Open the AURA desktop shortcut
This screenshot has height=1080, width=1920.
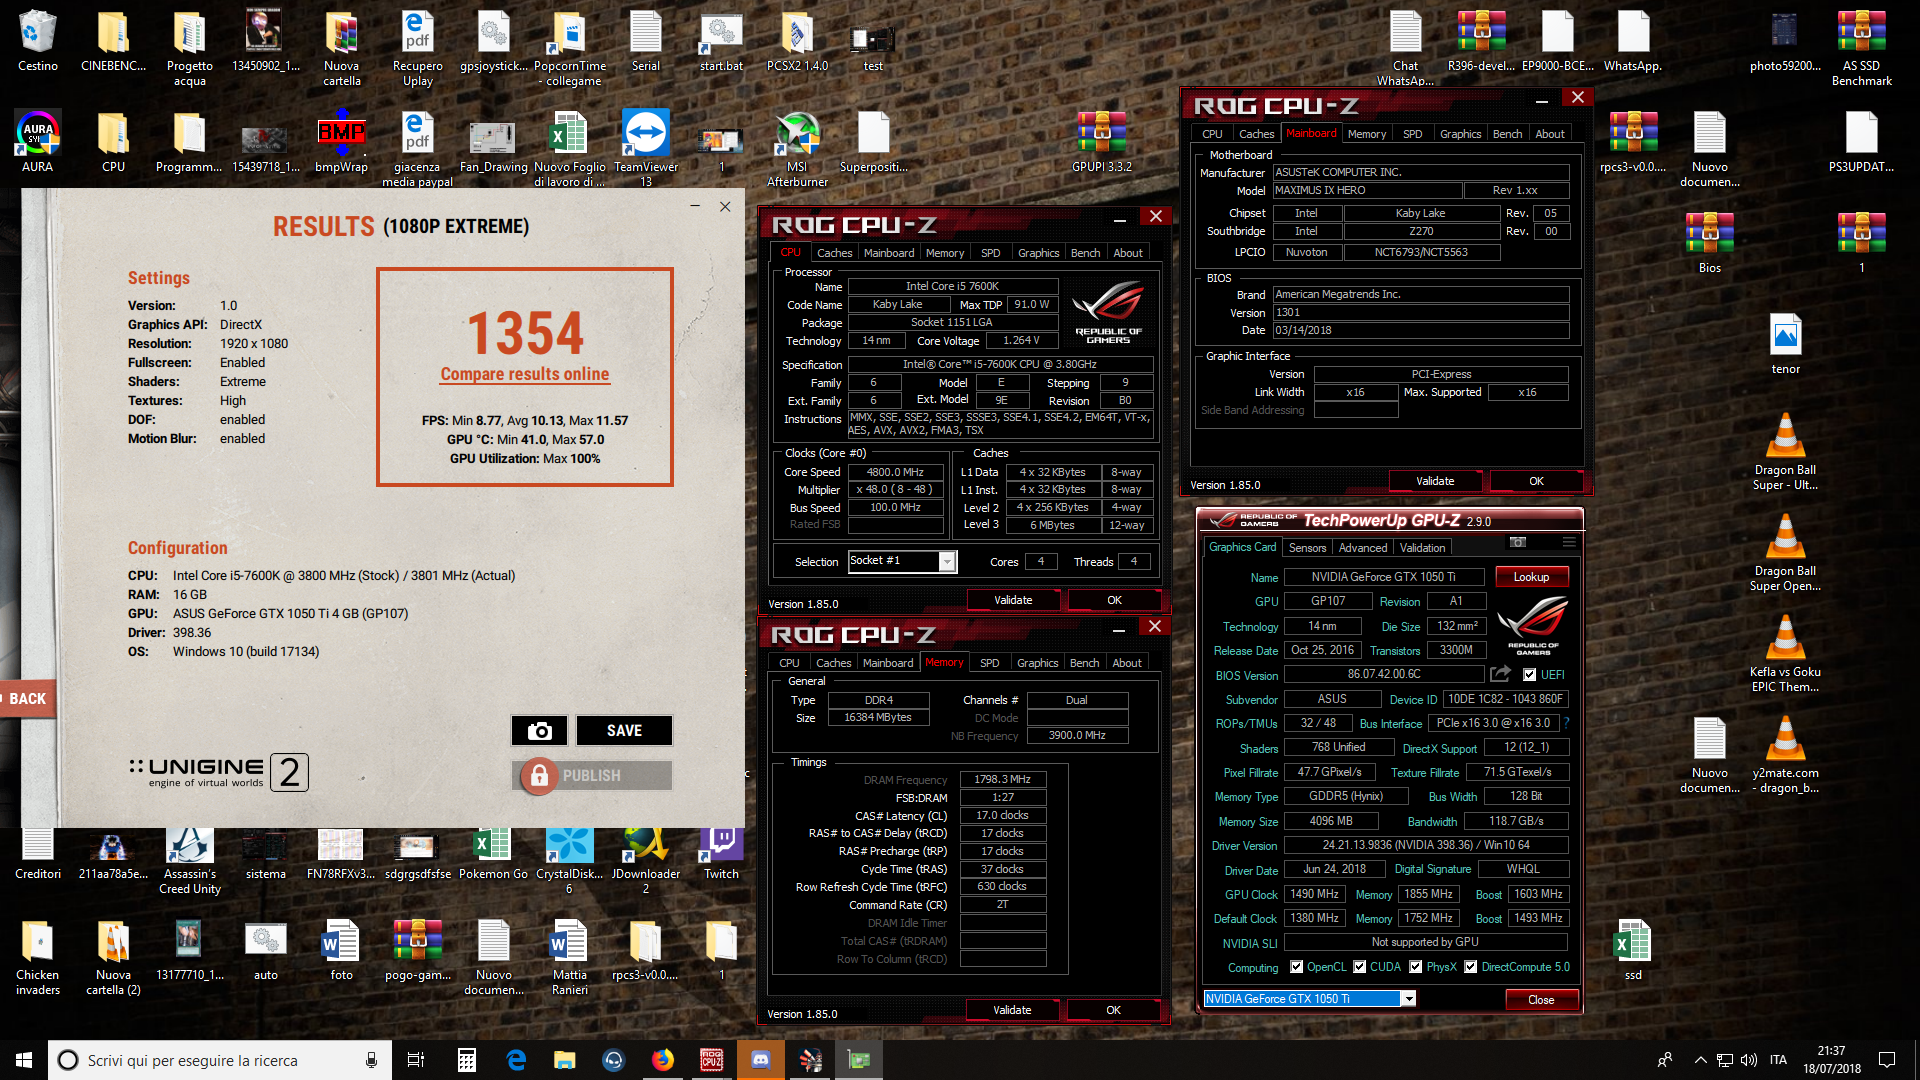pos(37,141)
